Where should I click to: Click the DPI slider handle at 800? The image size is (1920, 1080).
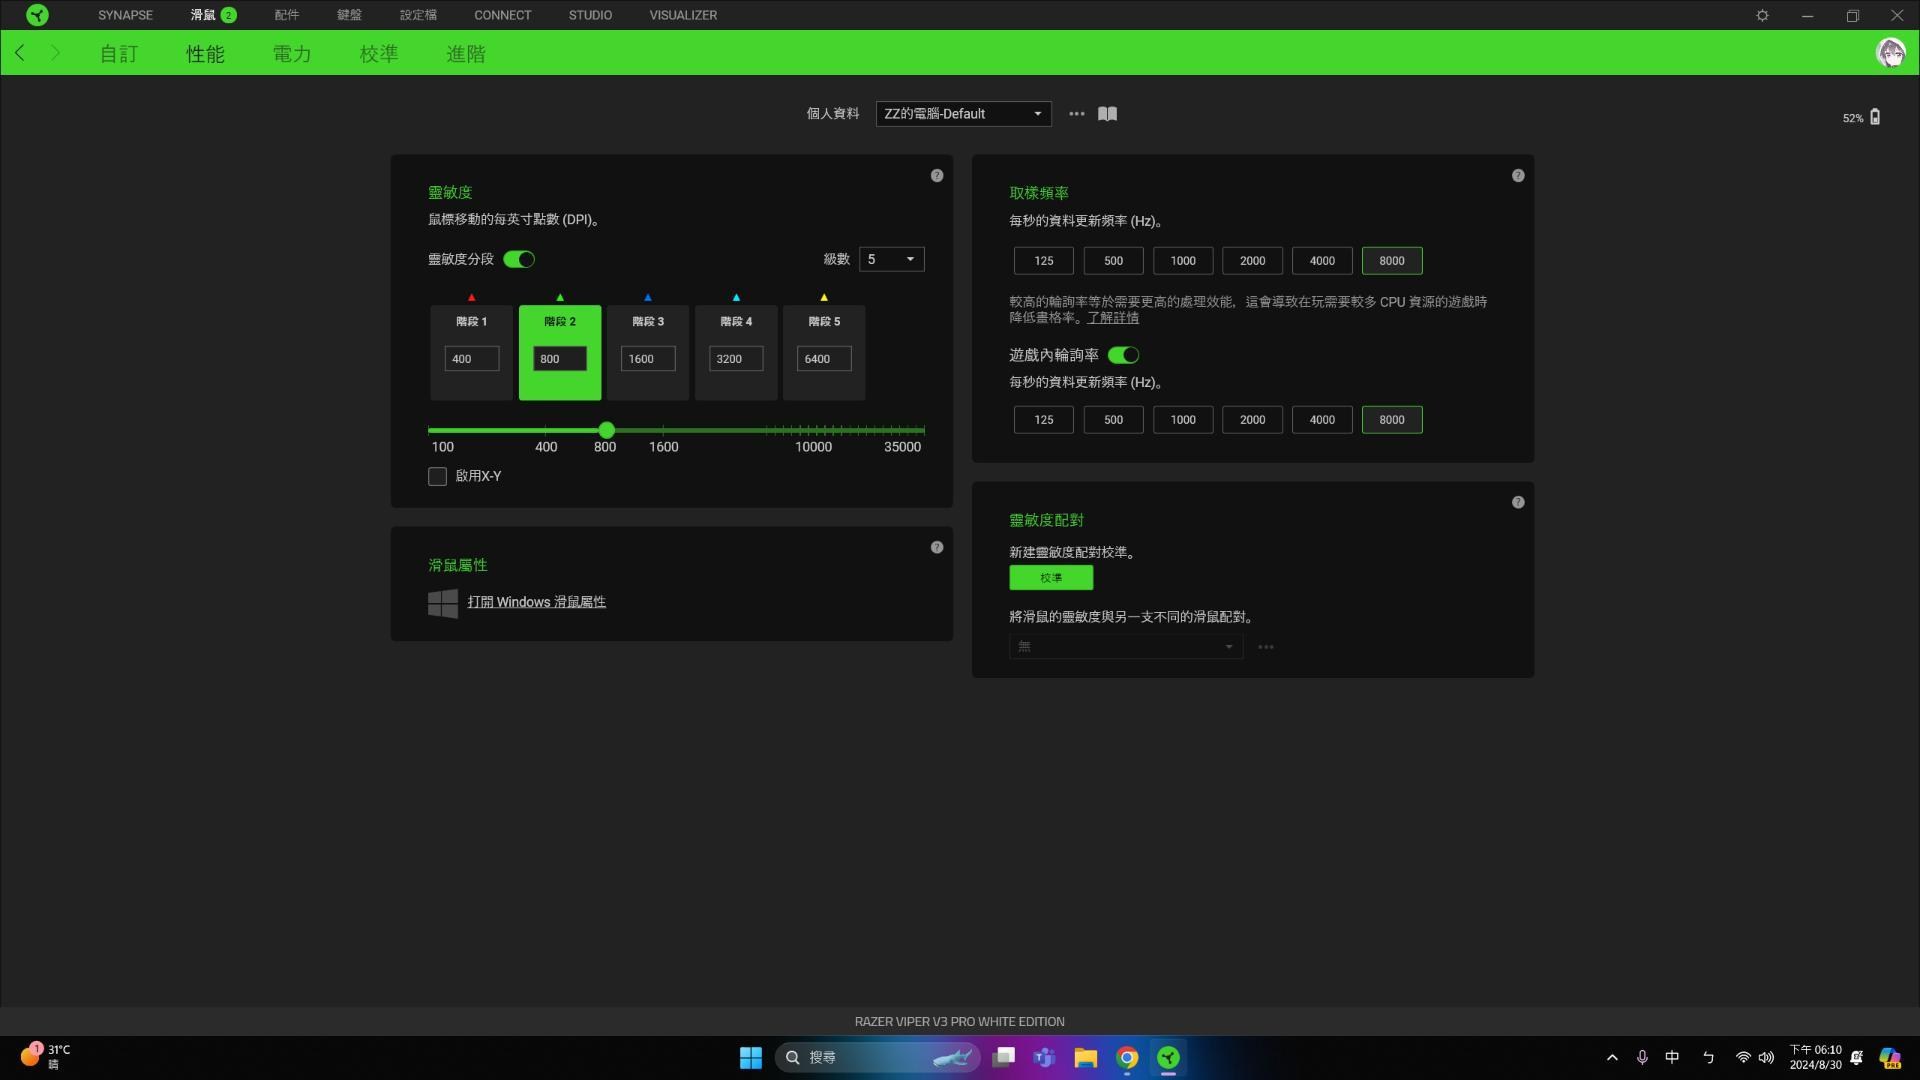(x=606, y=430)
